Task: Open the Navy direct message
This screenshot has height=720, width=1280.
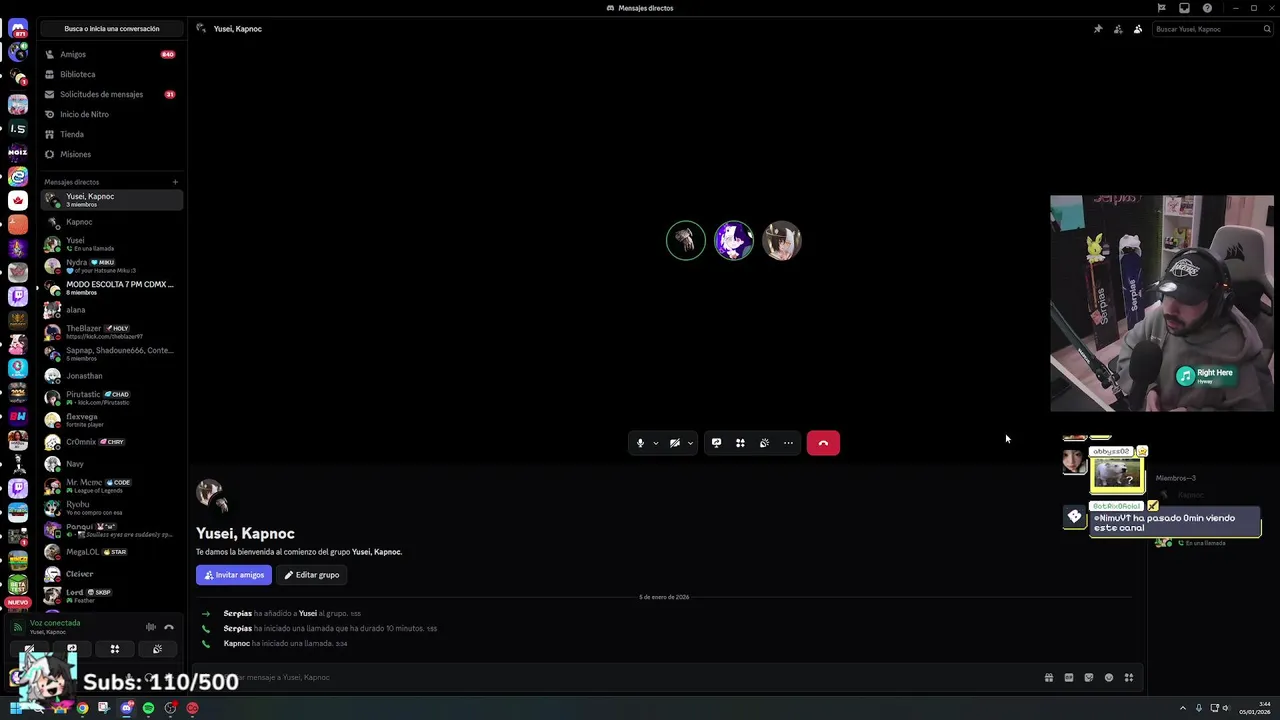Action: pyautogui.click(x=111, y=464)
